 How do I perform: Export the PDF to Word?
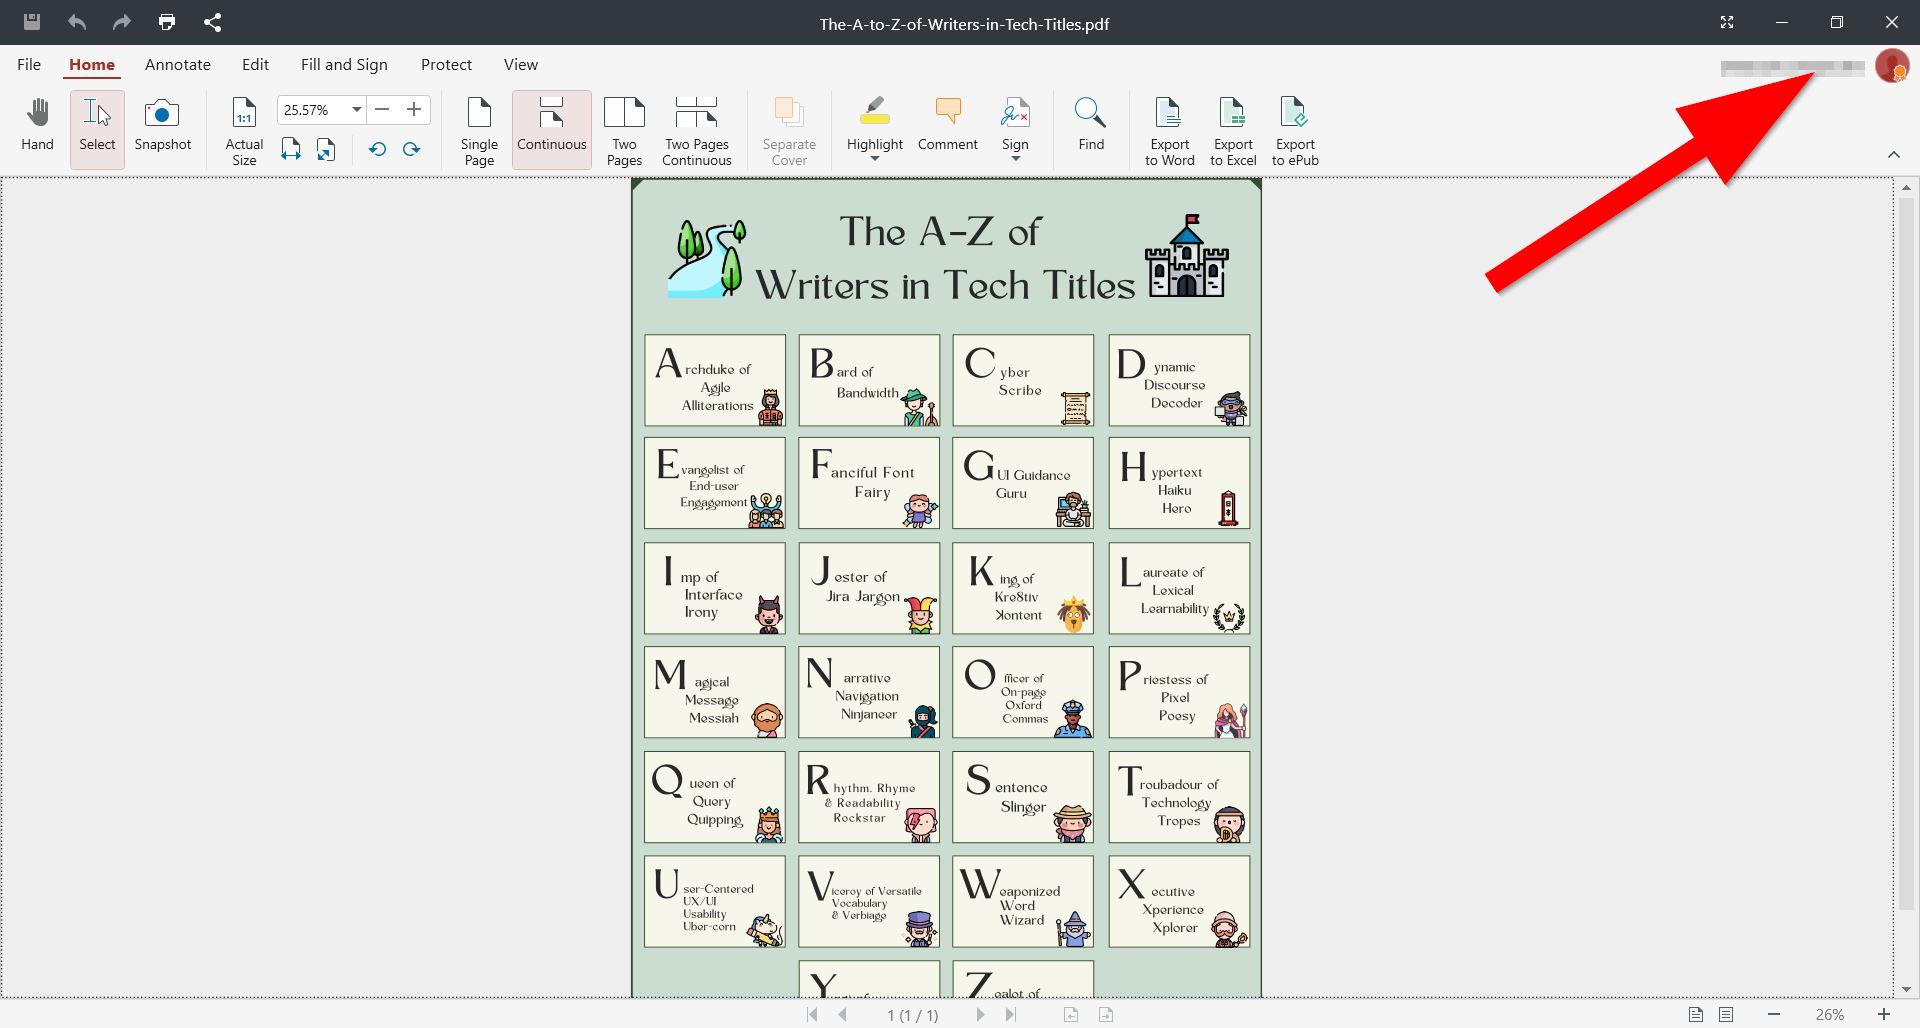[x=1169, y=131]
